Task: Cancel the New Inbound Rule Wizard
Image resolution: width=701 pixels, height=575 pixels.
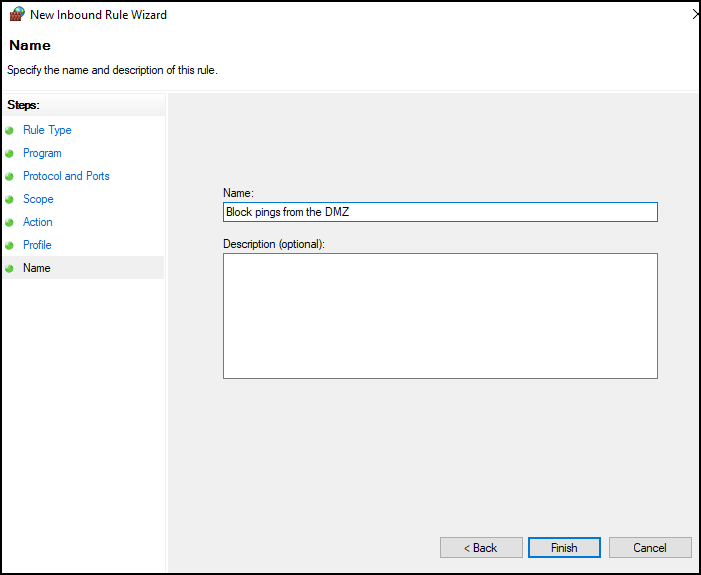Action: point(650,548)
